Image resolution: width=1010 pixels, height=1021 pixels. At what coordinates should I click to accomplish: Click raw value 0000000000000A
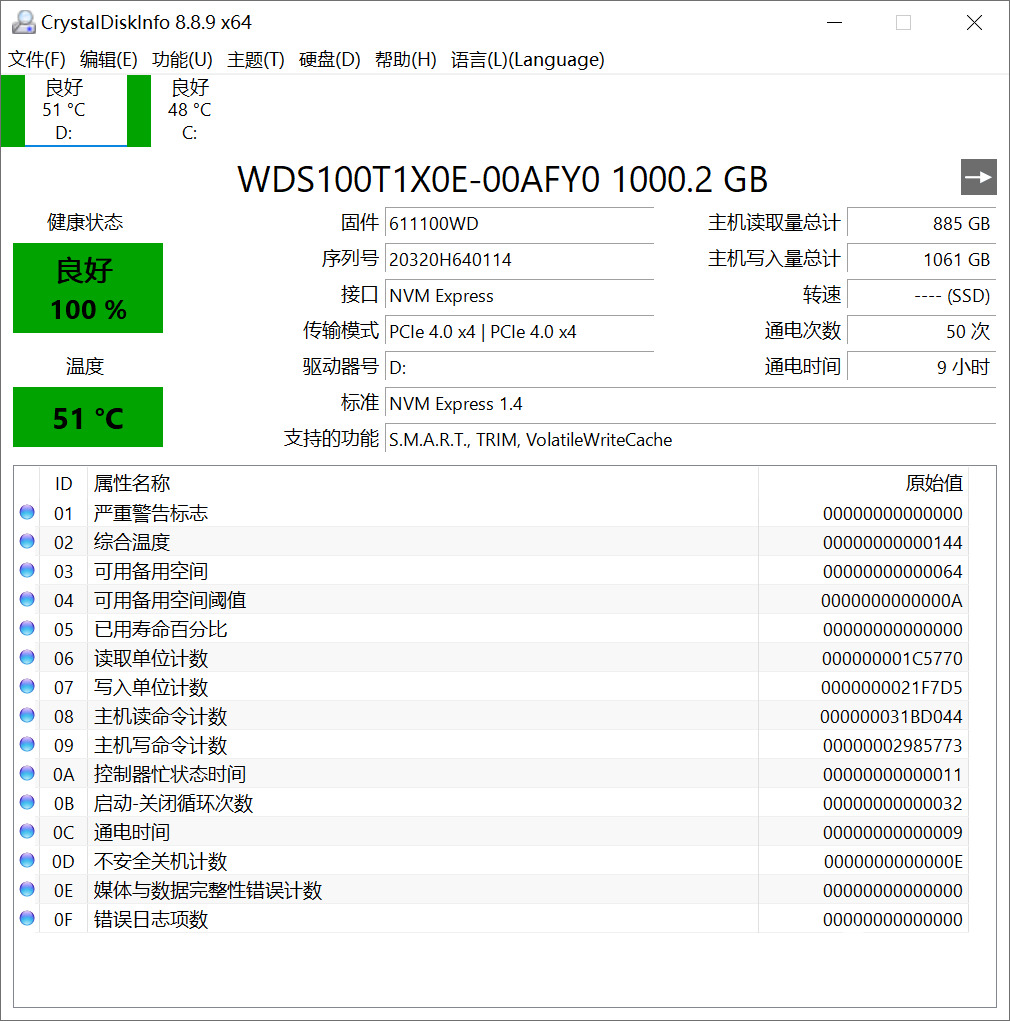click(x=892, y=600)
